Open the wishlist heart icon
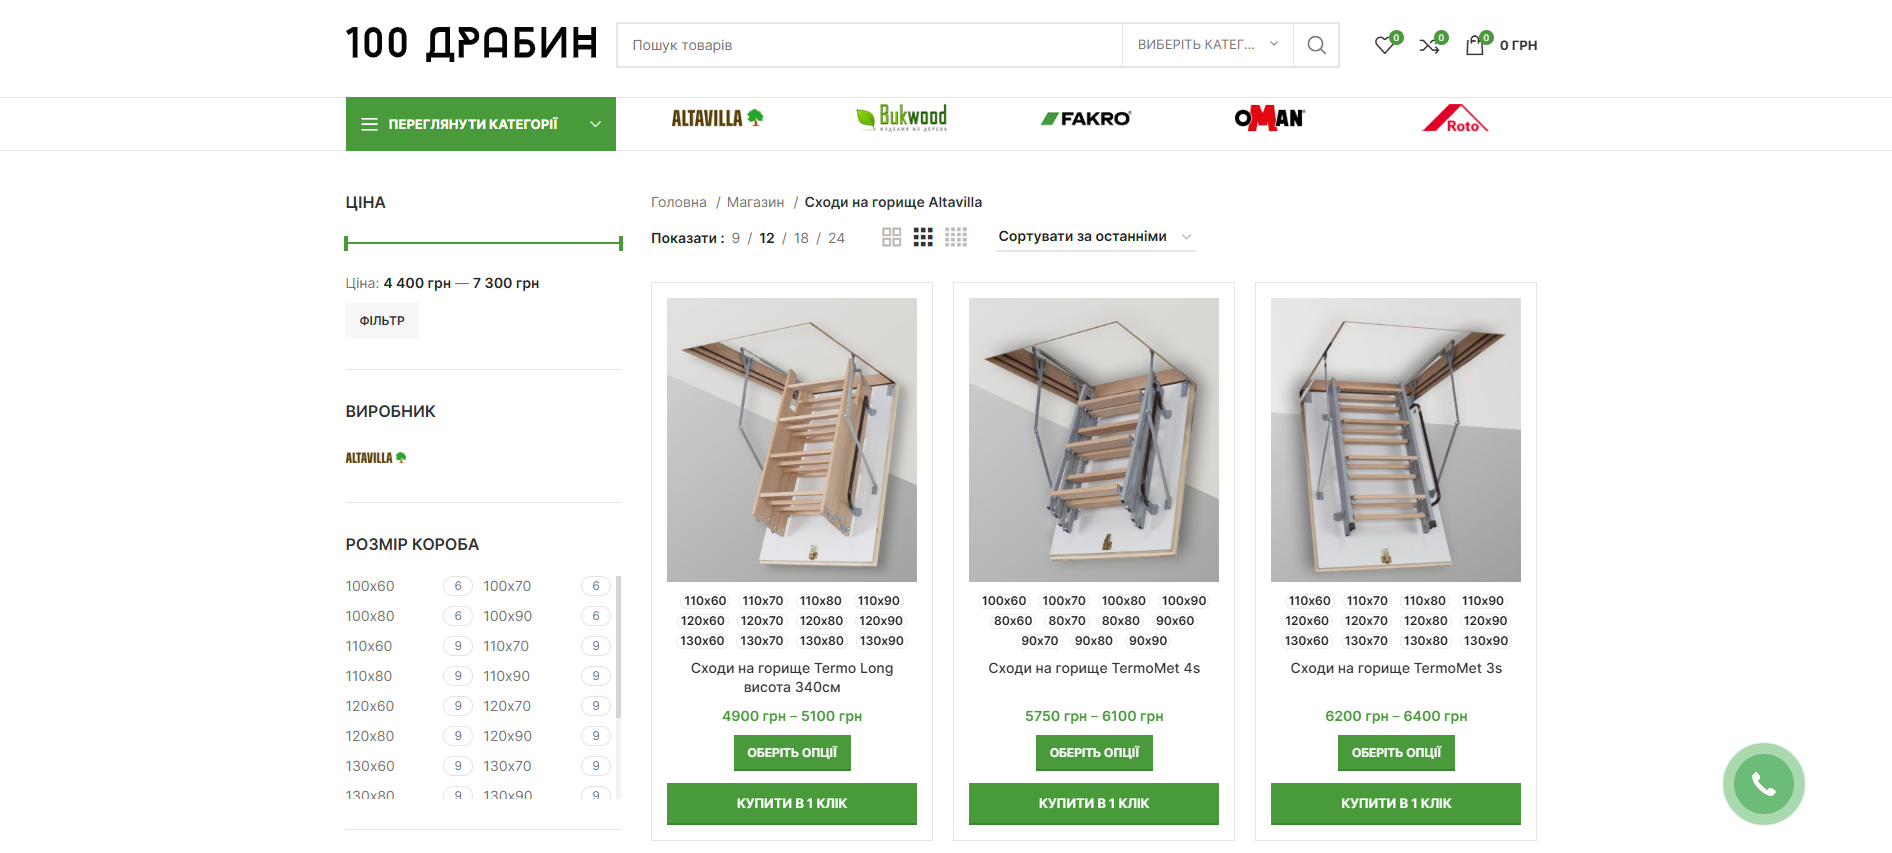Image resolution: width=1892 pixels, height=853 pixels. 1385,45
